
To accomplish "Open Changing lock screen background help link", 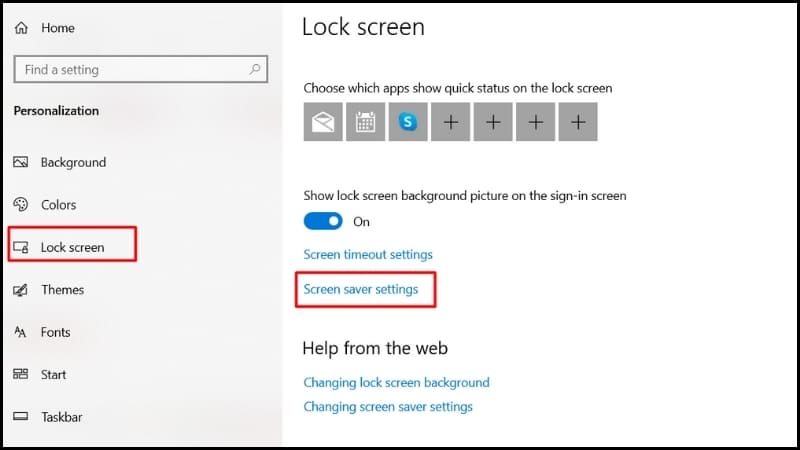I will pos(396,383).
